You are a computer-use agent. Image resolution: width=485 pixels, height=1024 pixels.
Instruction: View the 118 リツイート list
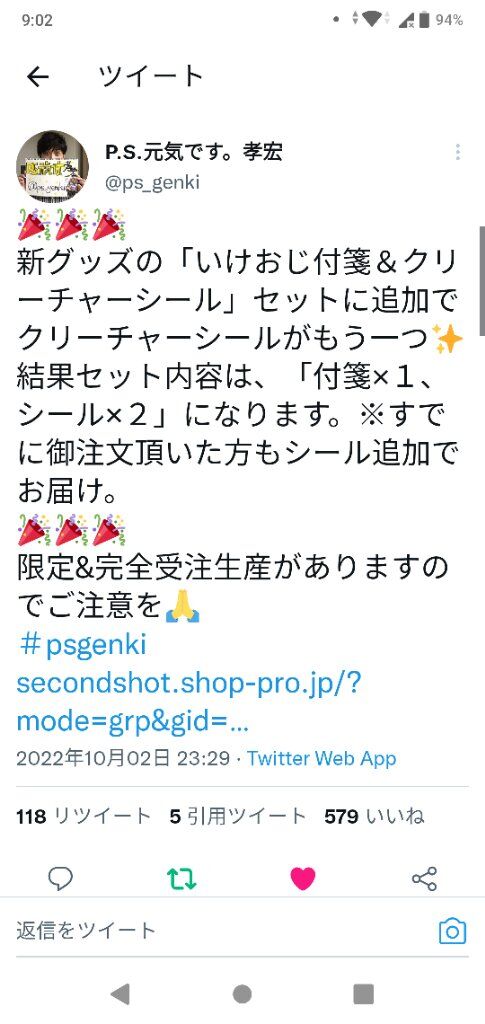[84, 816]
